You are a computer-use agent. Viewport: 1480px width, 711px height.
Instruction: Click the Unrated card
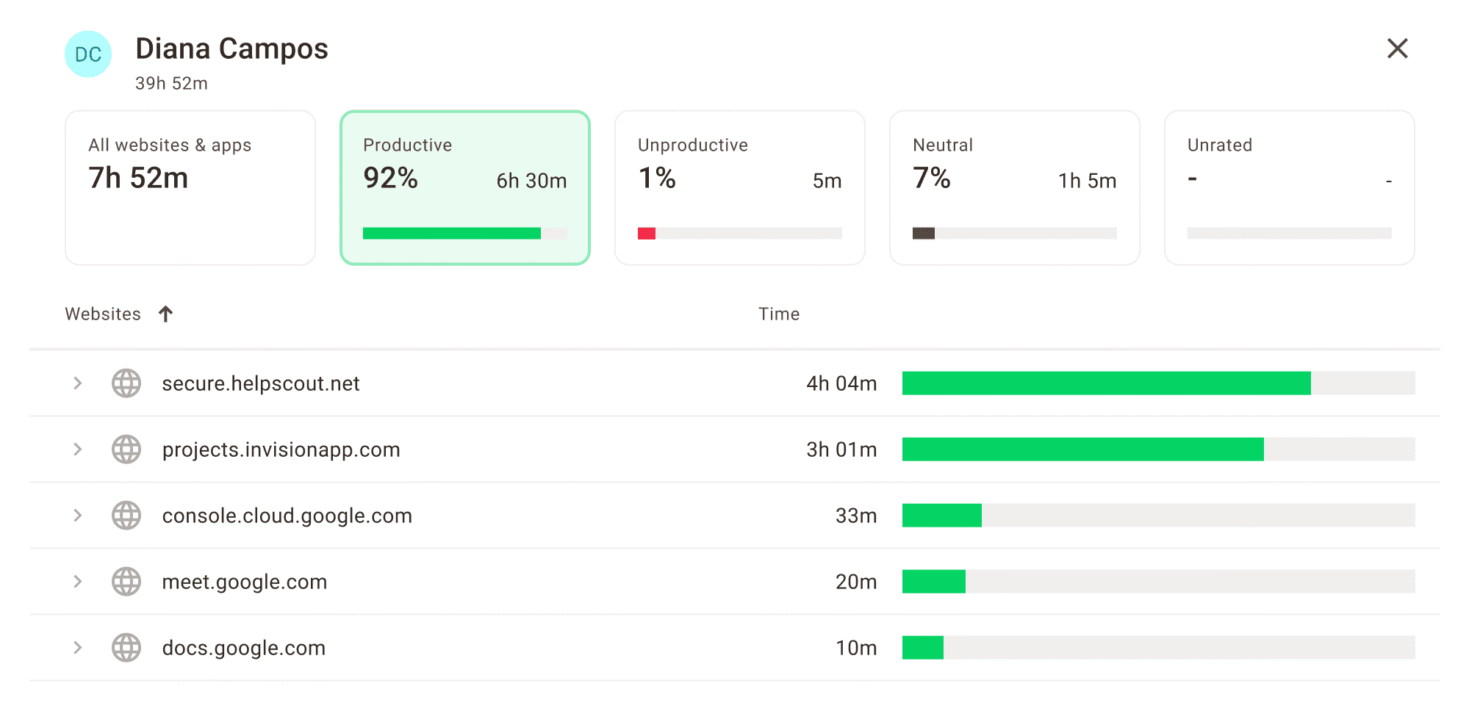[x=1289, y=187]
